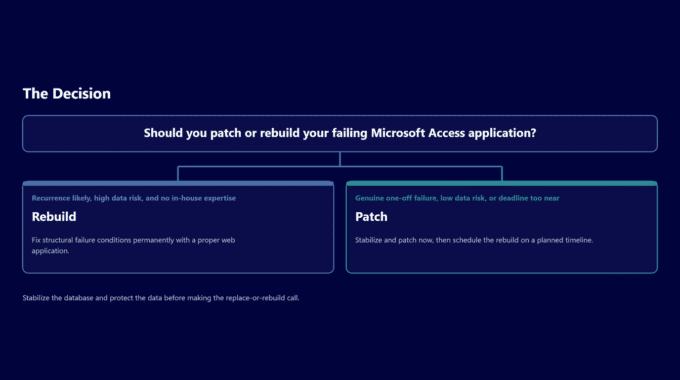Screen dimensions: 680x380
Task: Select footer note 'Stabilize the database and protect'
Action: (x=161, y=298)
